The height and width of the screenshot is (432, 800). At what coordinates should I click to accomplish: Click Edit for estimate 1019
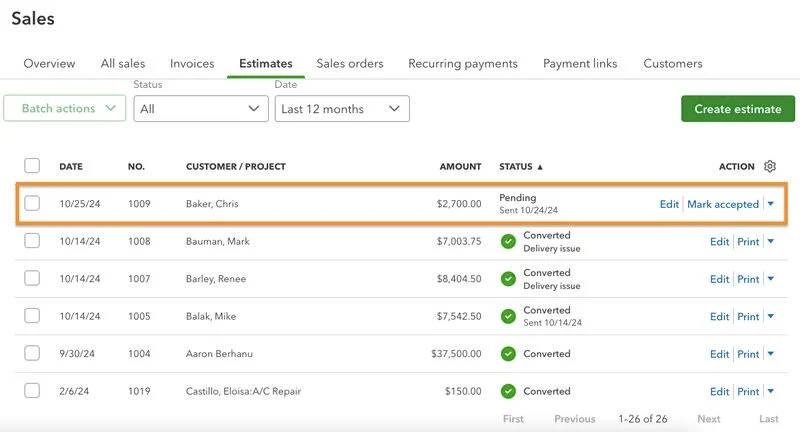(719, 392)
